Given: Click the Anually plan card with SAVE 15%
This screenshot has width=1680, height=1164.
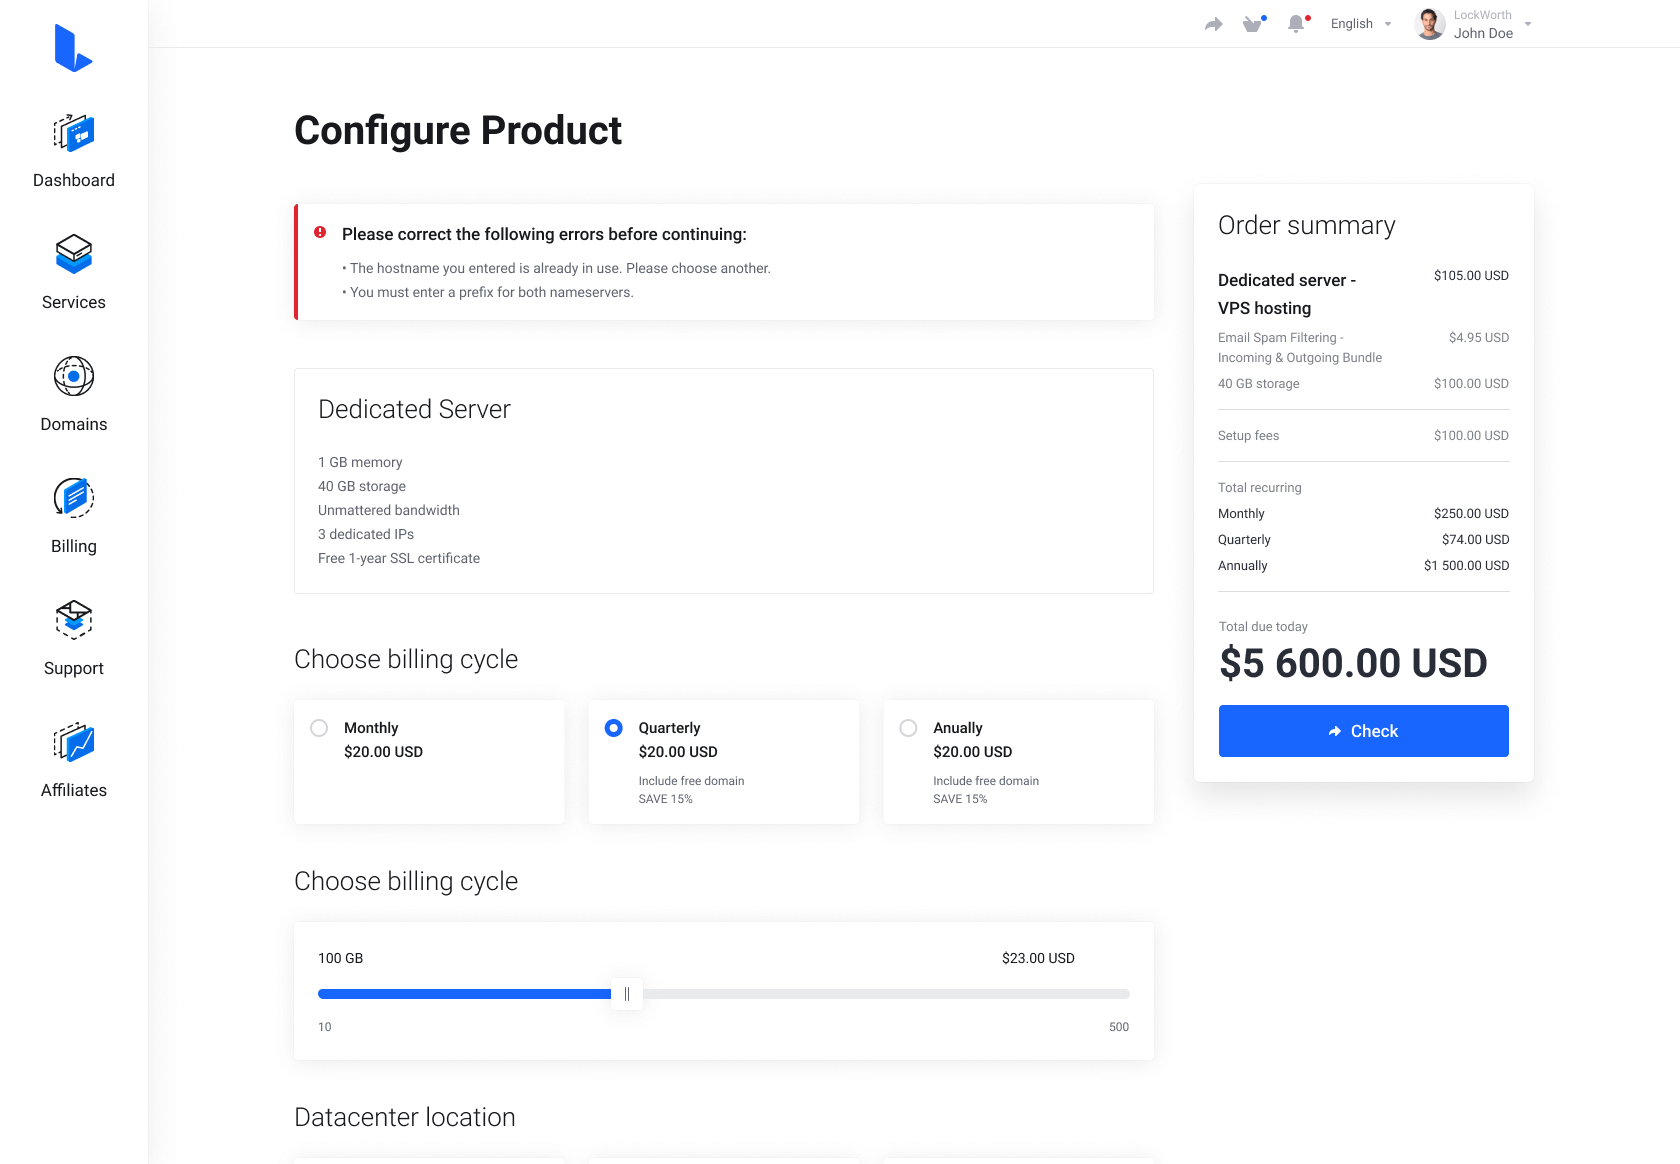Looking at the screenshot, I should 1019,762.
